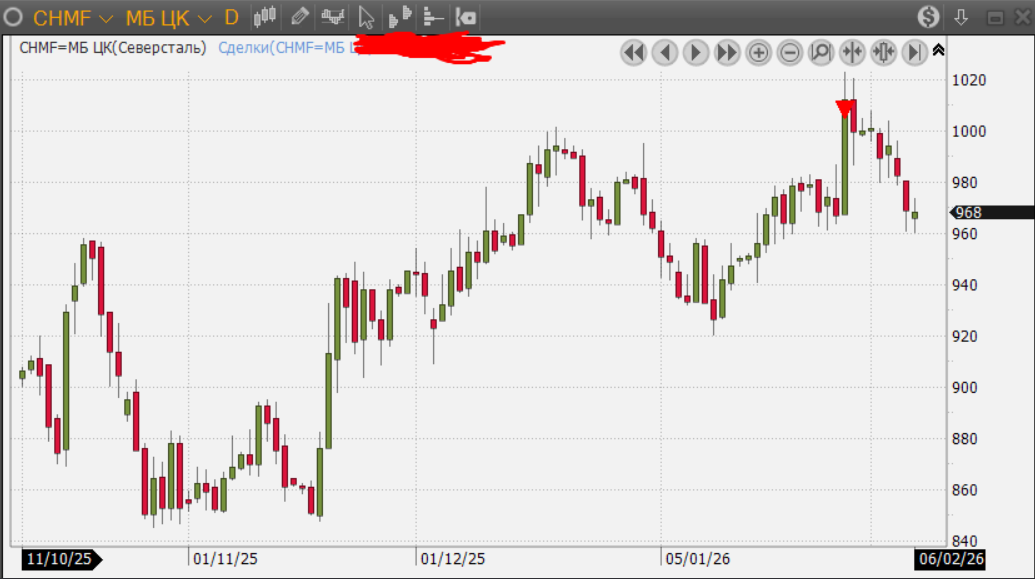Jump to the last bar button

[x=914, y=52]
